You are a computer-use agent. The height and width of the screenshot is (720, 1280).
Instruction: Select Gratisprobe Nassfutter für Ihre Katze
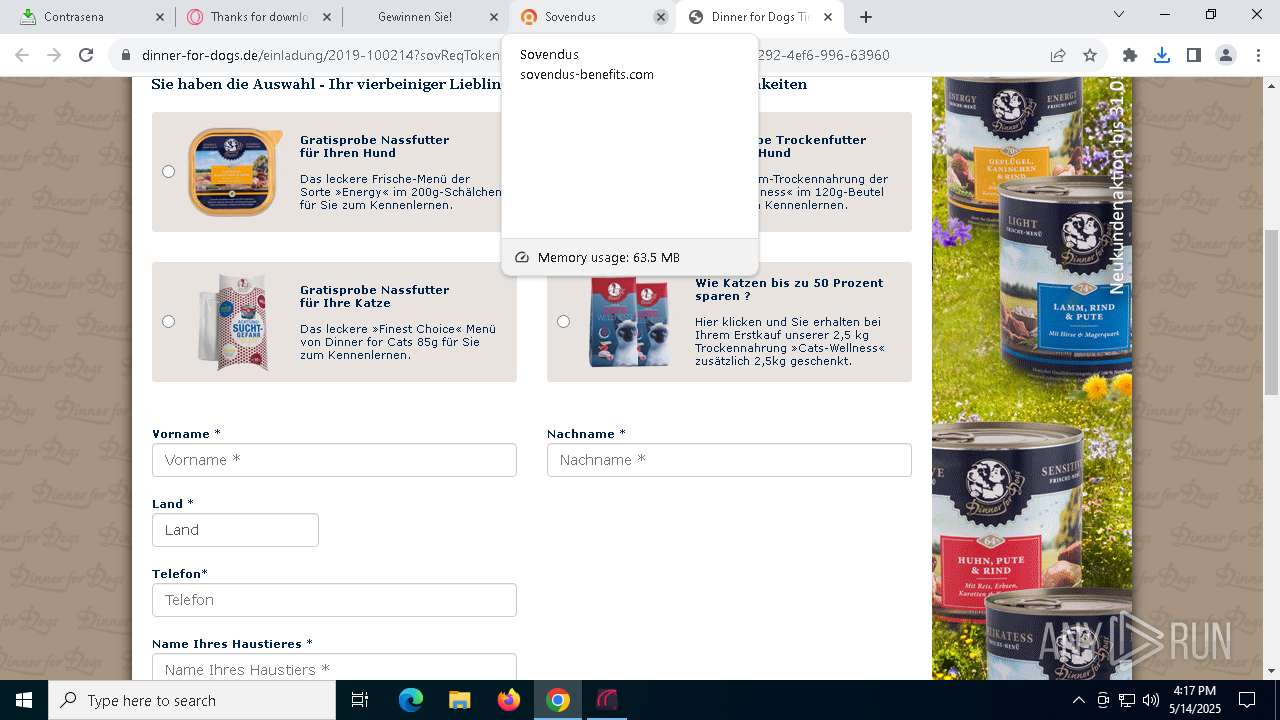pos(168,321)
